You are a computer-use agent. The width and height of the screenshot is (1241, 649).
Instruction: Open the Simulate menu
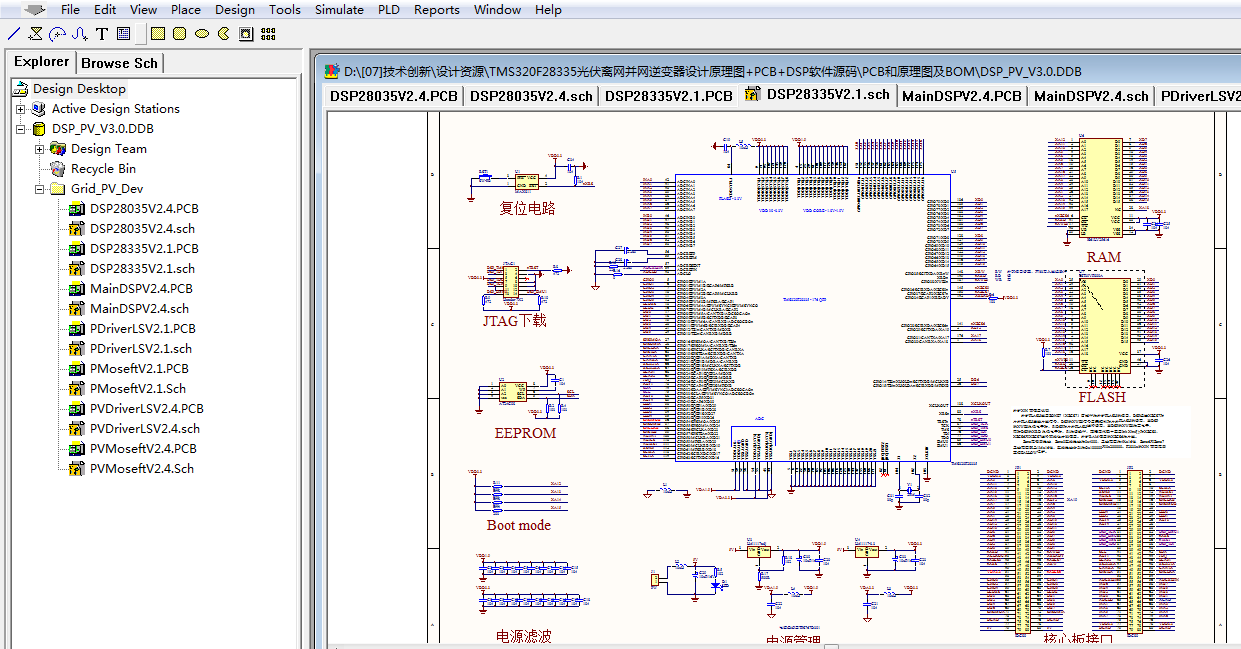click(x=339, y=9)
